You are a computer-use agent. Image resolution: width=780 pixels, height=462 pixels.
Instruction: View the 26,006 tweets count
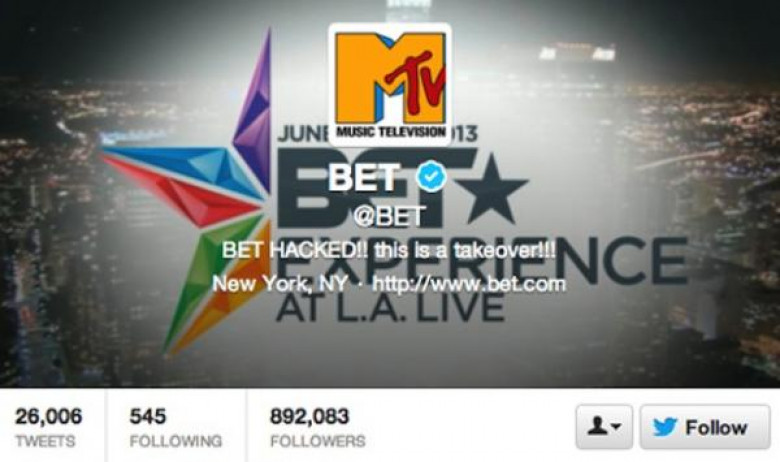(48, 416)
